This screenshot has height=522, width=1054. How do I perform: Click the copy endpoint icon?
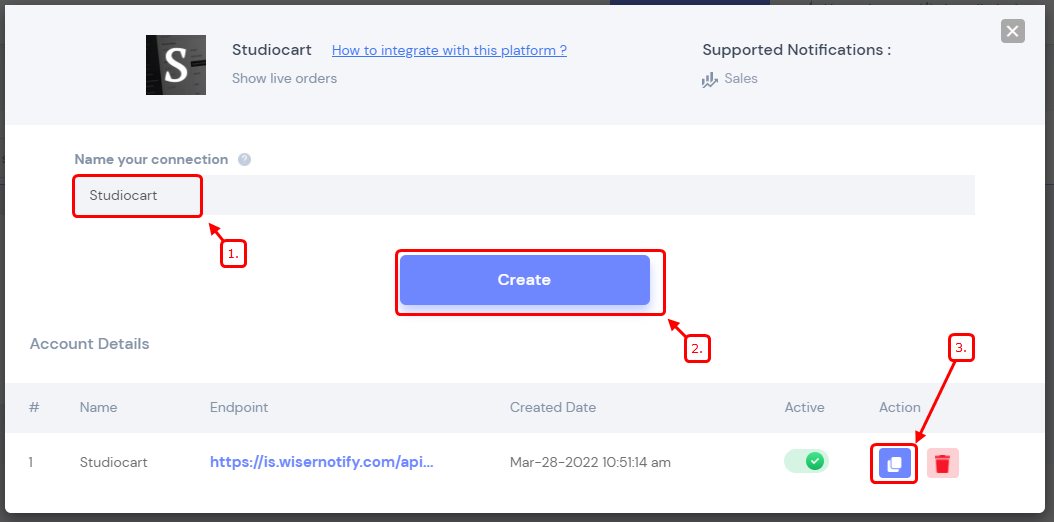894,463
